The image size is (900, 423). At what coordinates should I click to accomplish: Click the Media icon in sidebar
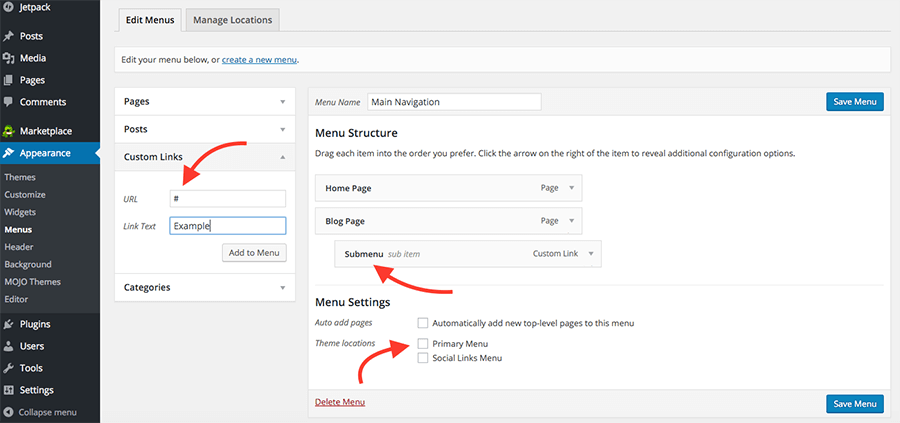tap(8, 58)
